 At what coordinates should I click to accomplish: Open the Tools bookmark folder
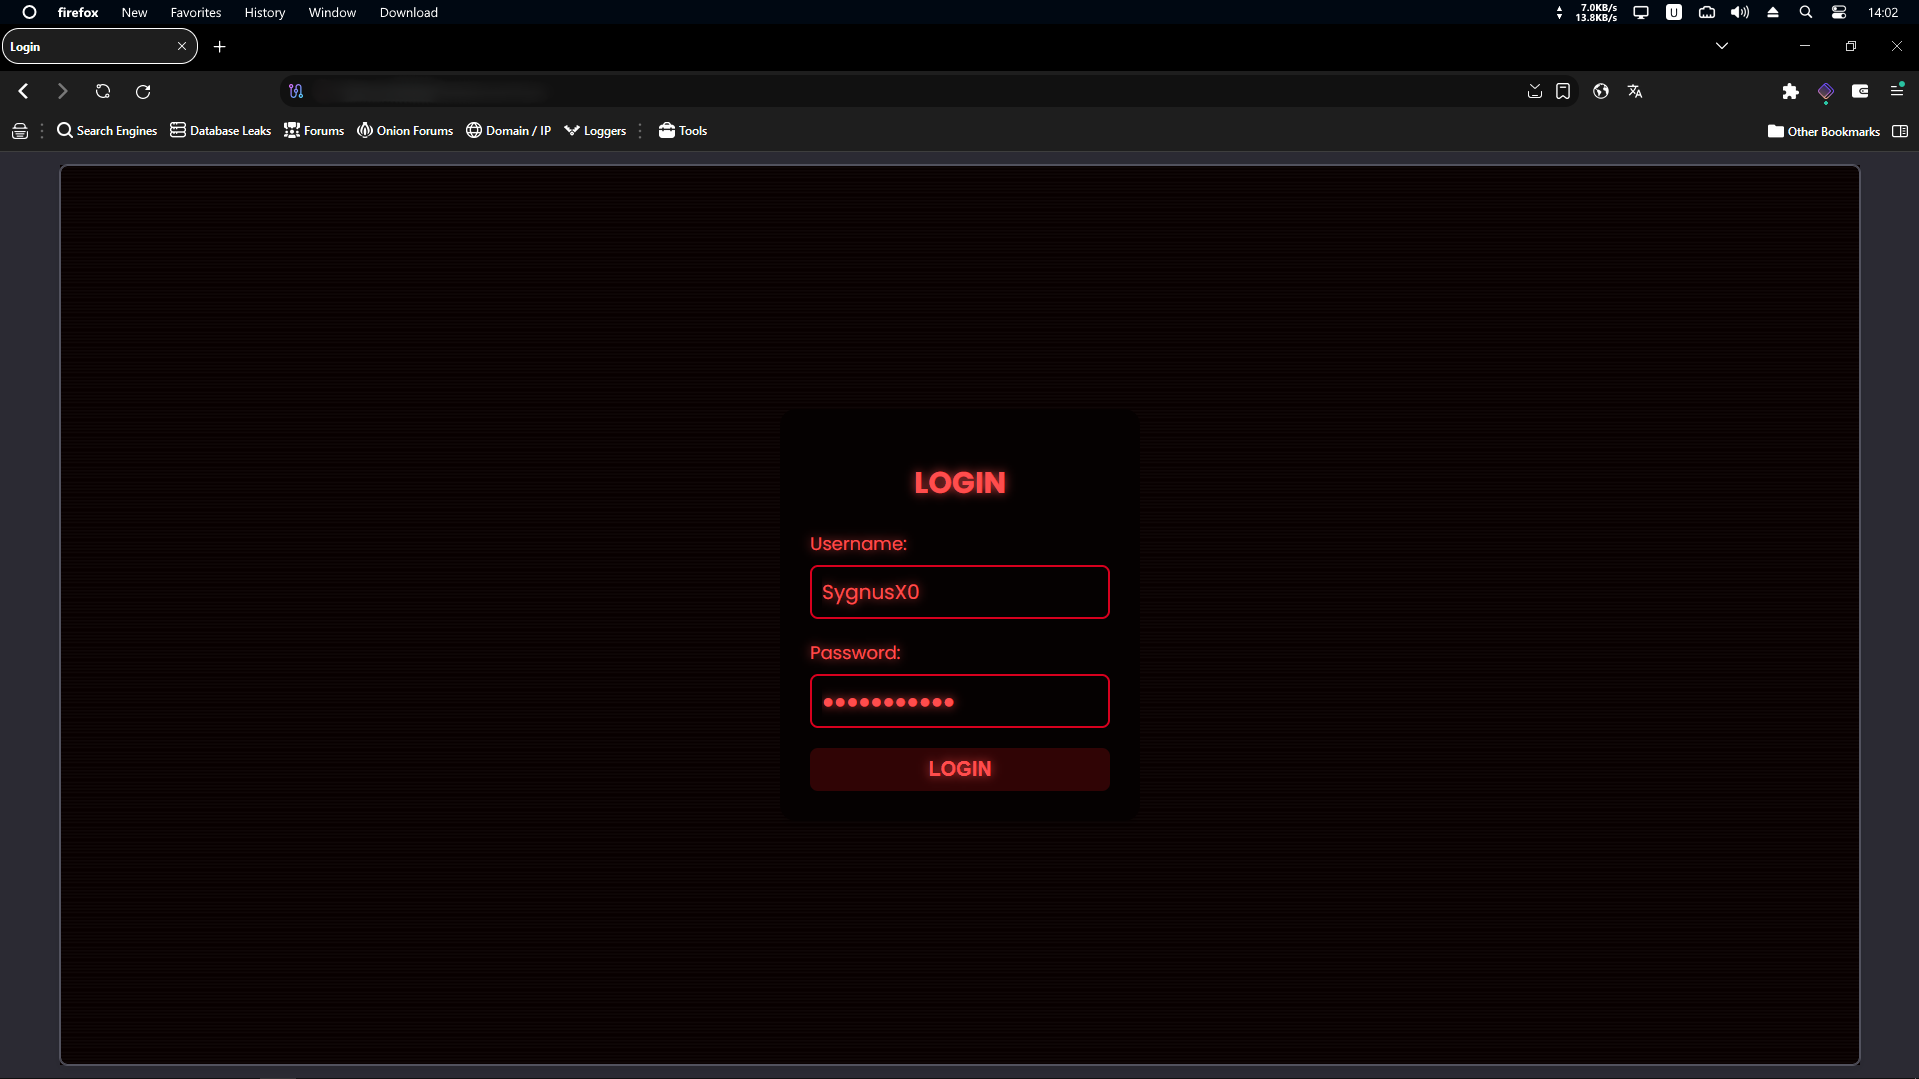683,131
